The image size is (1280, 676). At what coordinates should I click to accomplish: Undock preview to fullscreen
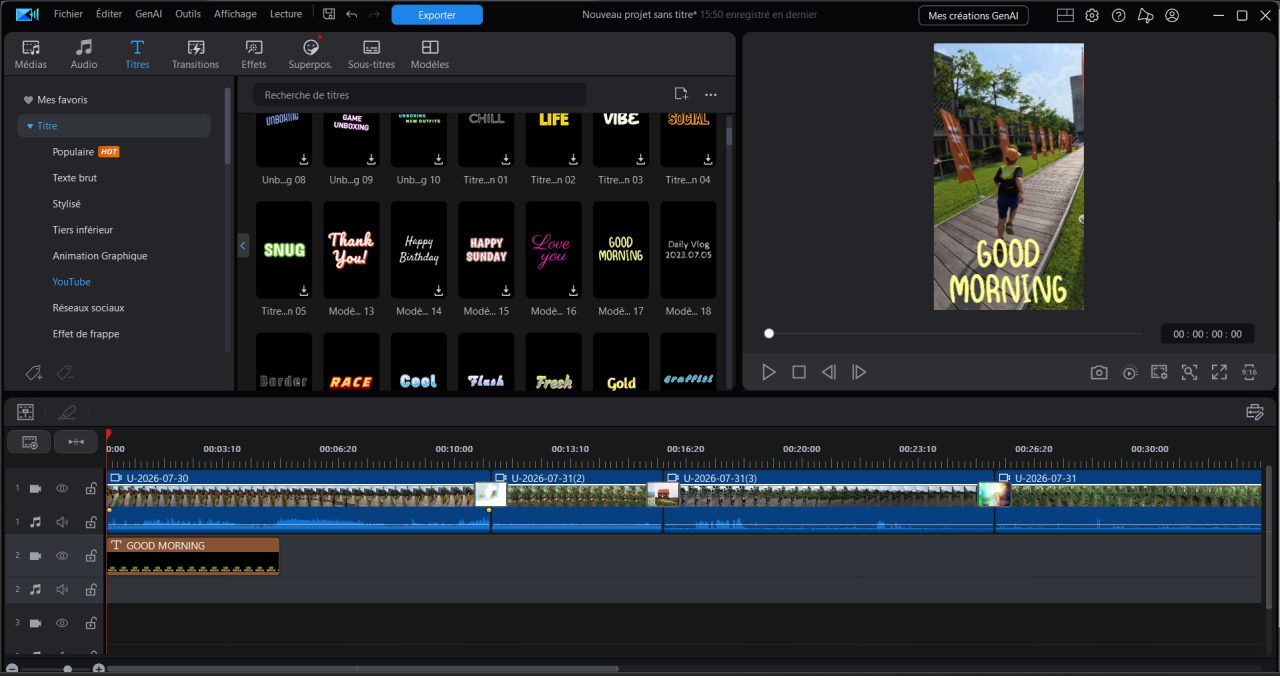[1219, 372]
